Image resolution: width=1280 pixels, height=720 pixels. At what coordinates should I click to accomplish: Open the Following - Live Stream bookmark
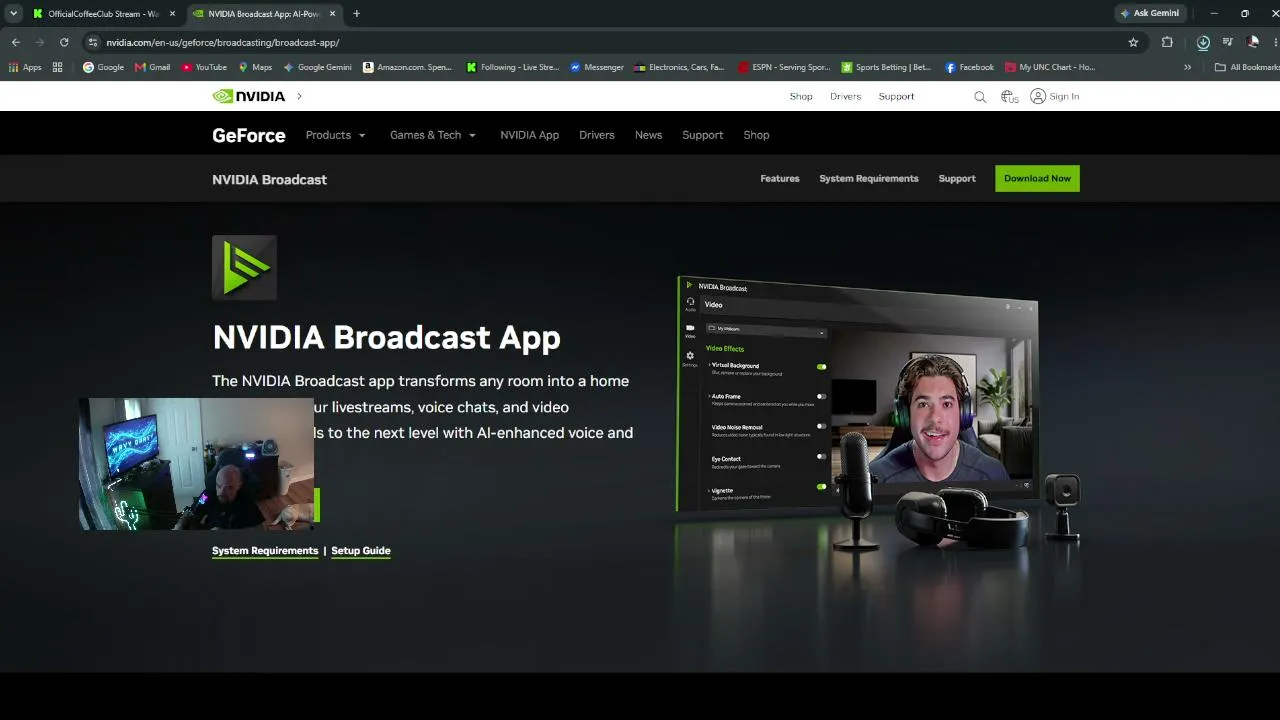pos(513,67)
